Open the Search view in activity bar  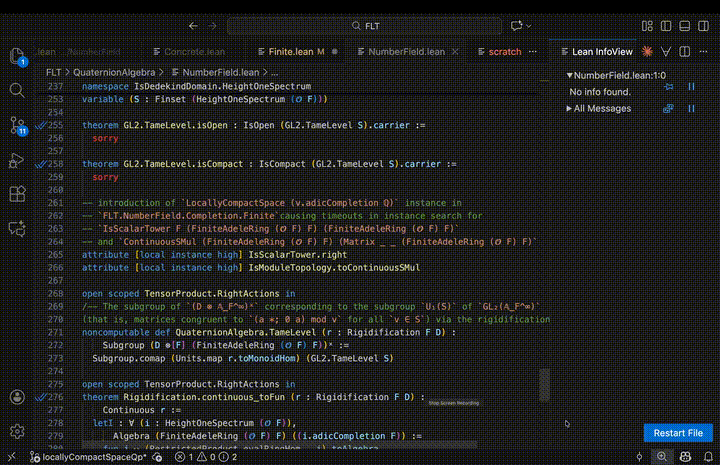pyautogui.click(x=17, y=90)
